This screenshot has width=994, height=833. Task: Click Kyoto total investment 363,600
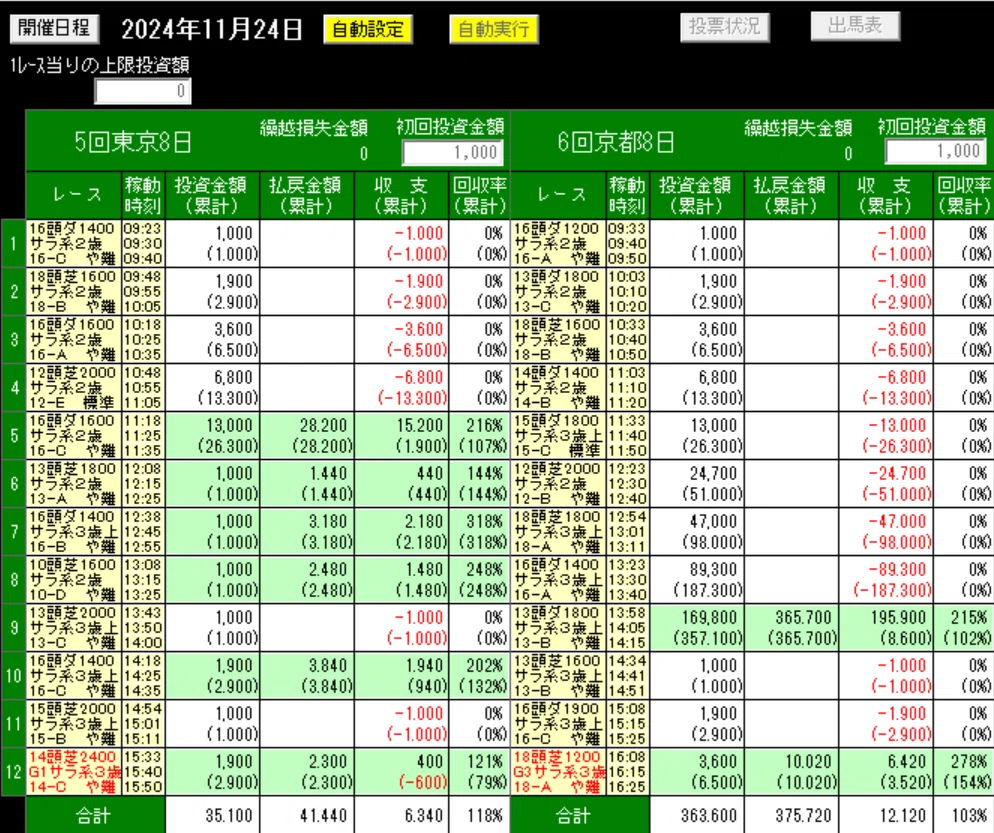coord(697,815)
